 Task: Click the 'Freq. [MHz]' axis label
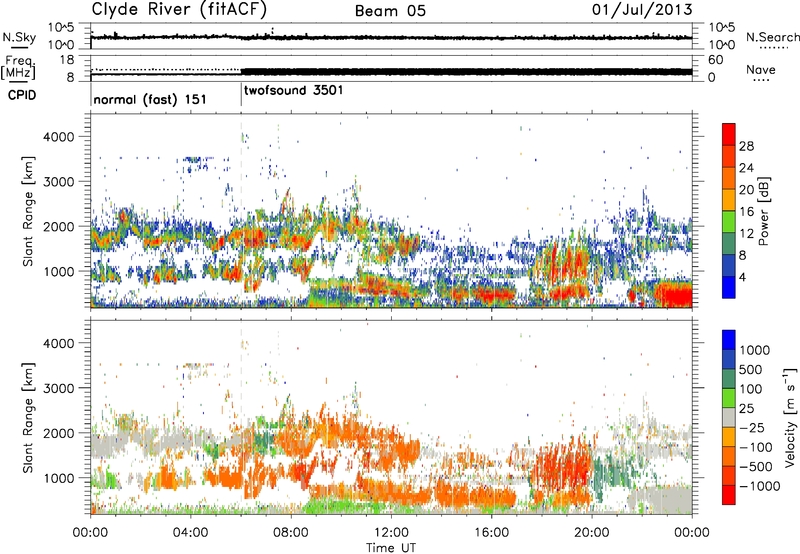pyautogui.click(x=19, y=67)
